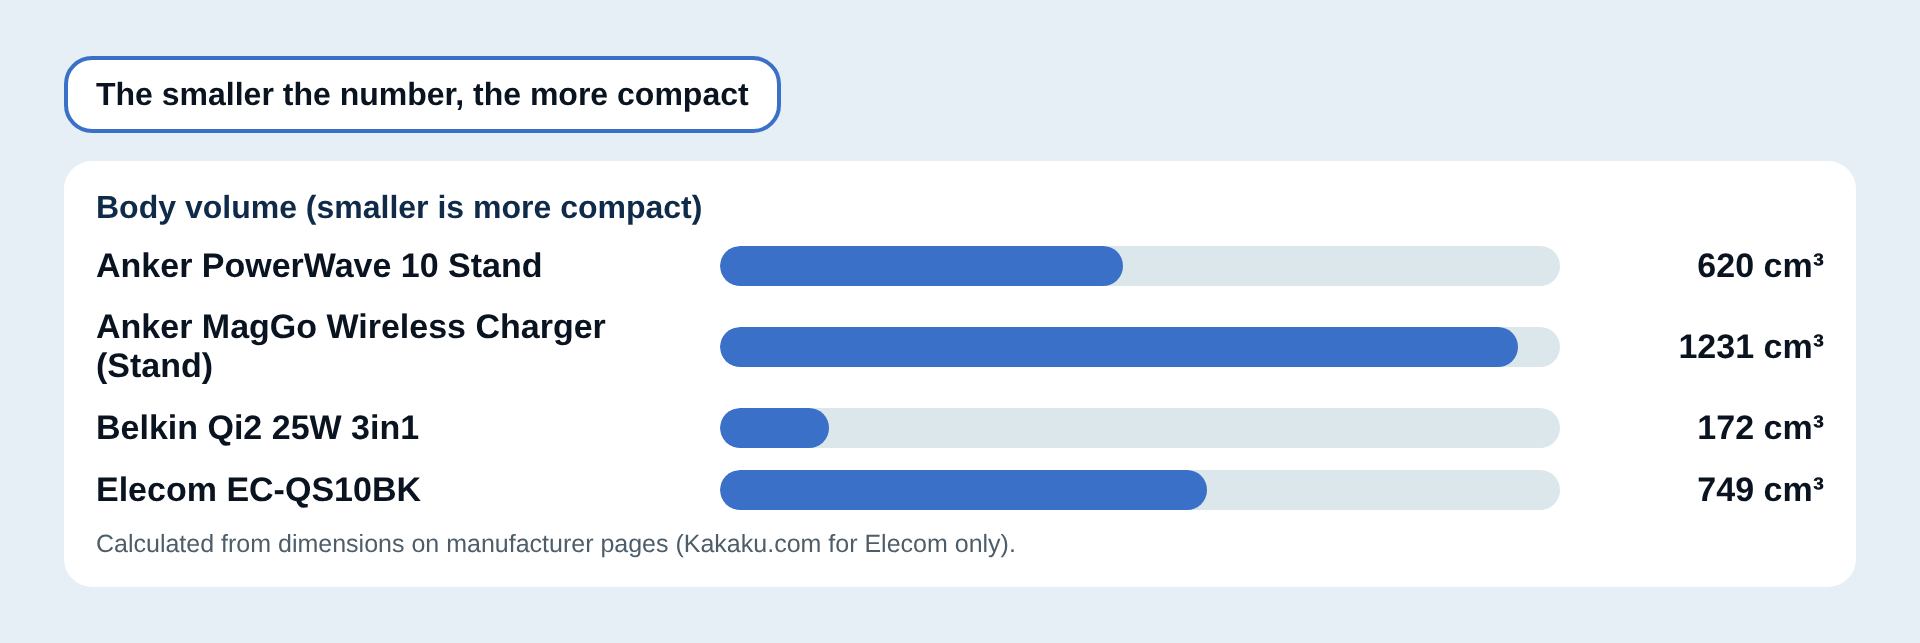Screen dimensions: 1920x643
Task: Click the Belkin Qi2 short blue bar
Action: point(774,428)
